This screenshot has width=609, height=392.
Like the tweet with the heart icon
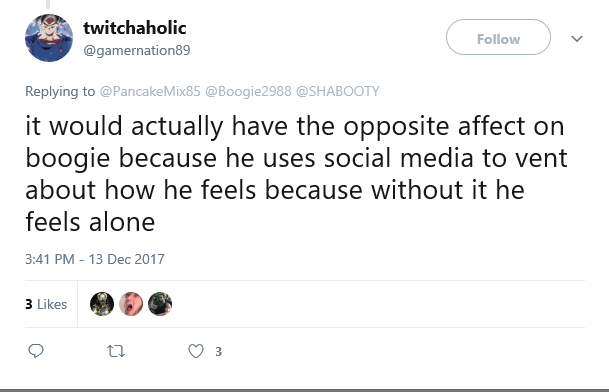click(196, 351)
